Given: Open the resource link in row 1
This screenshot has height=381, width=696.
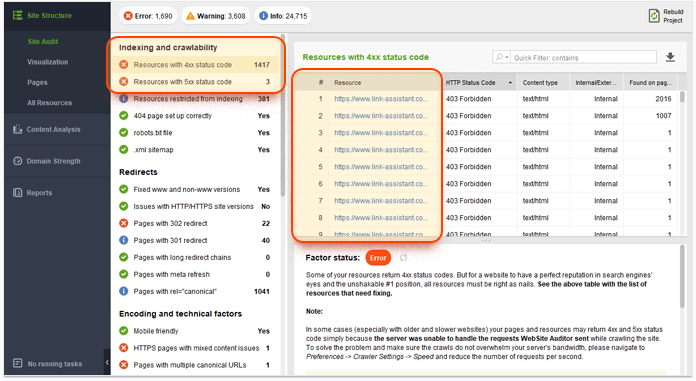Looking at the screenshot, I should 381,99.
